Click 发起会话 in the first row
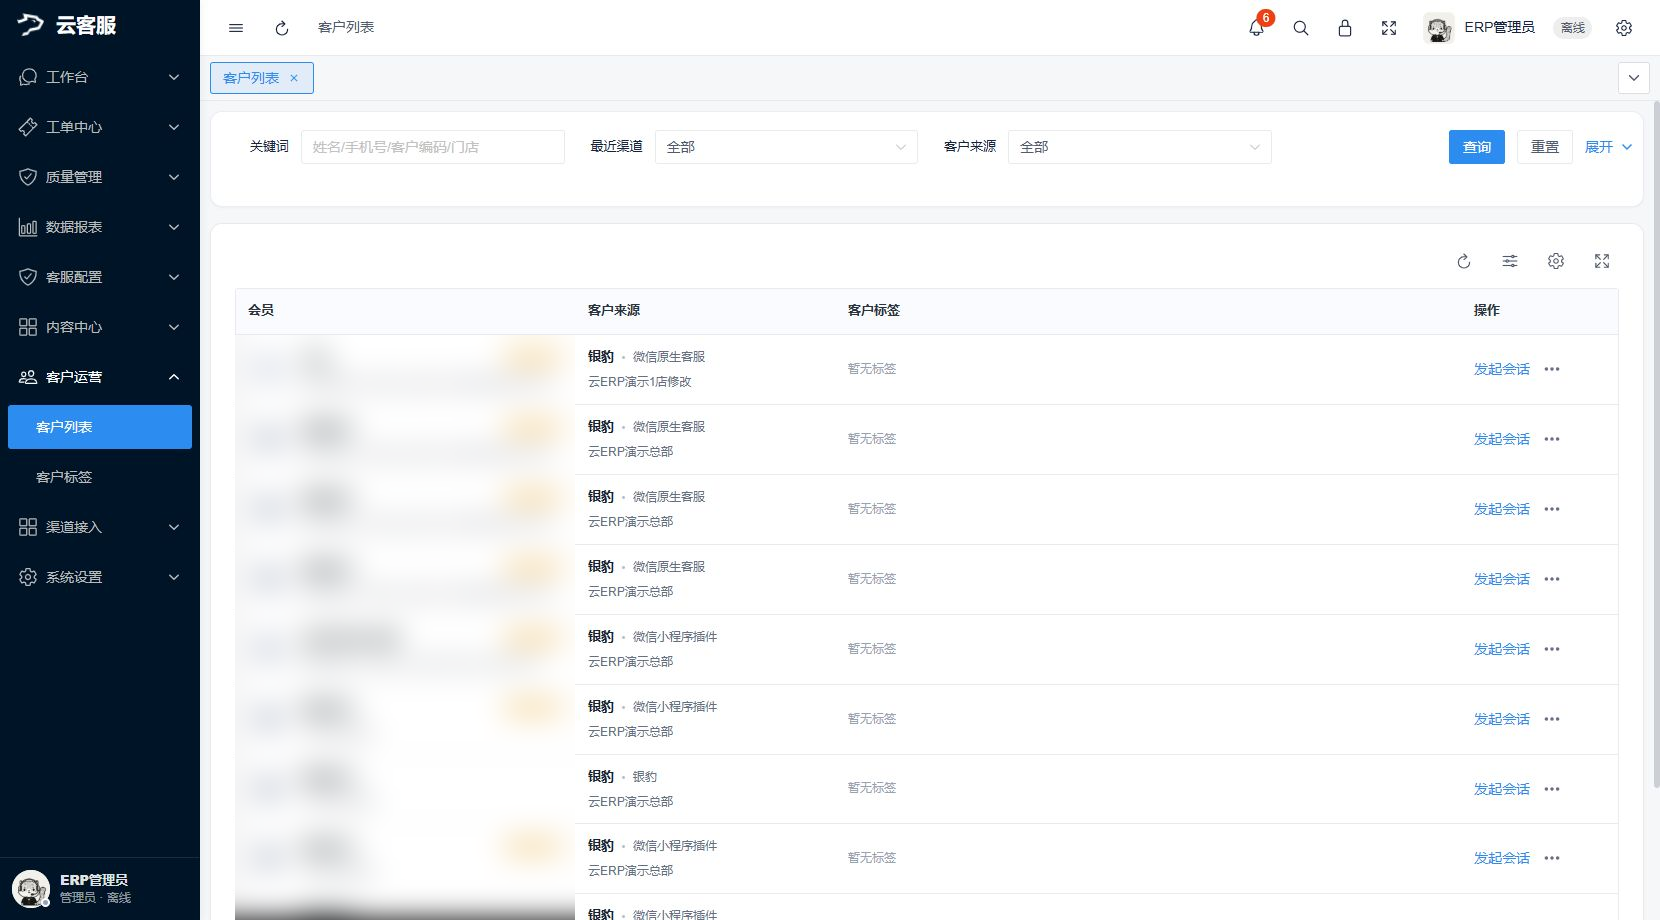1660x920 pixels. click(1502, 369)
